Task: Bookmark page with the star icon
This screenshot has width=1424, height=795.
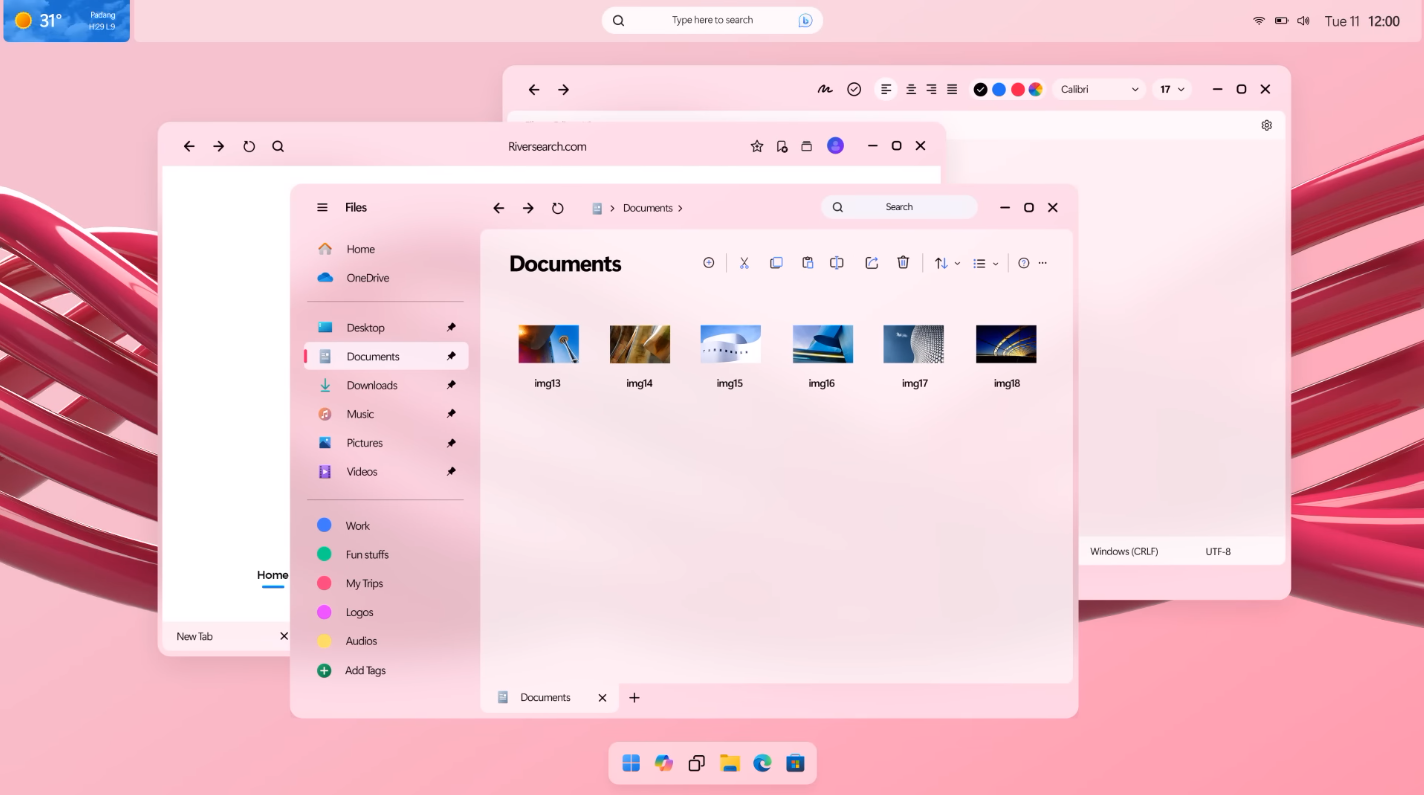Action: (x=756, y=146)
